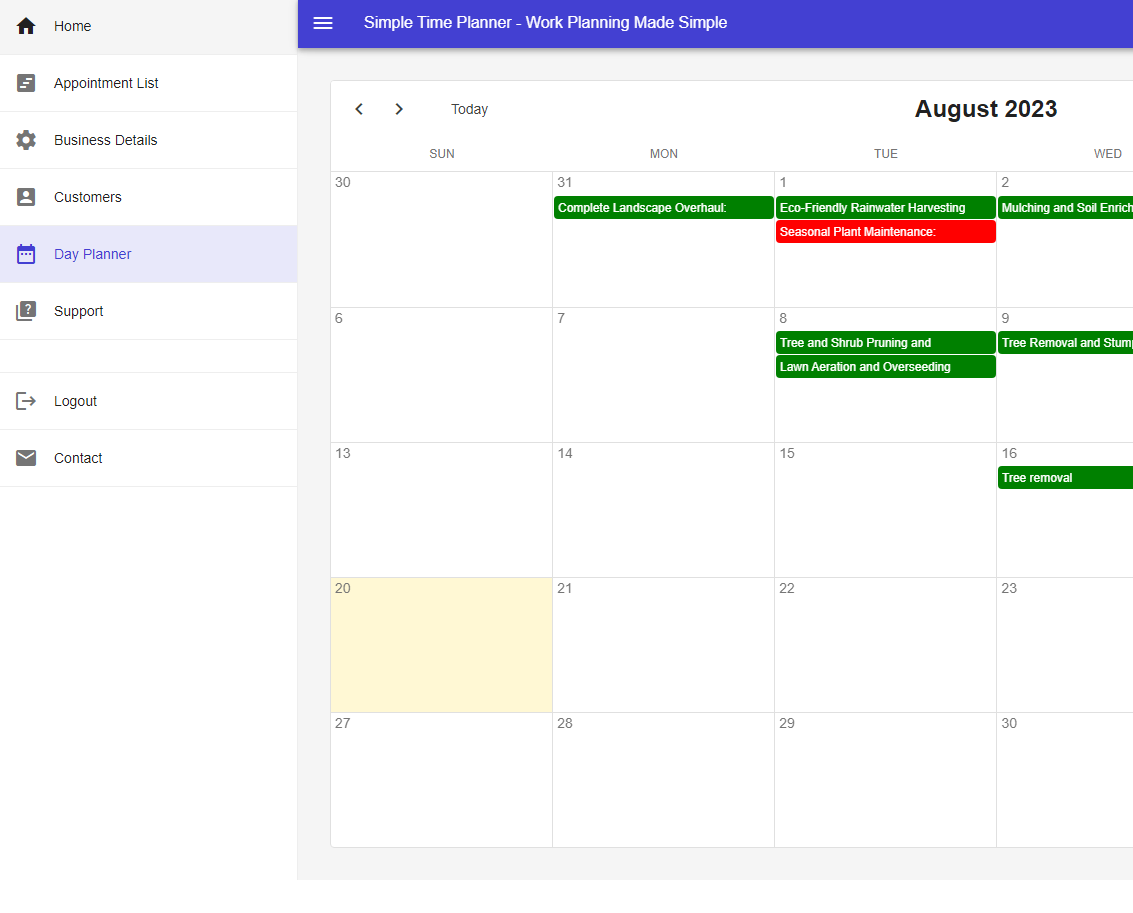Open Business Details menu item
Screen dimensions: 1133x913
pos(148,140)
